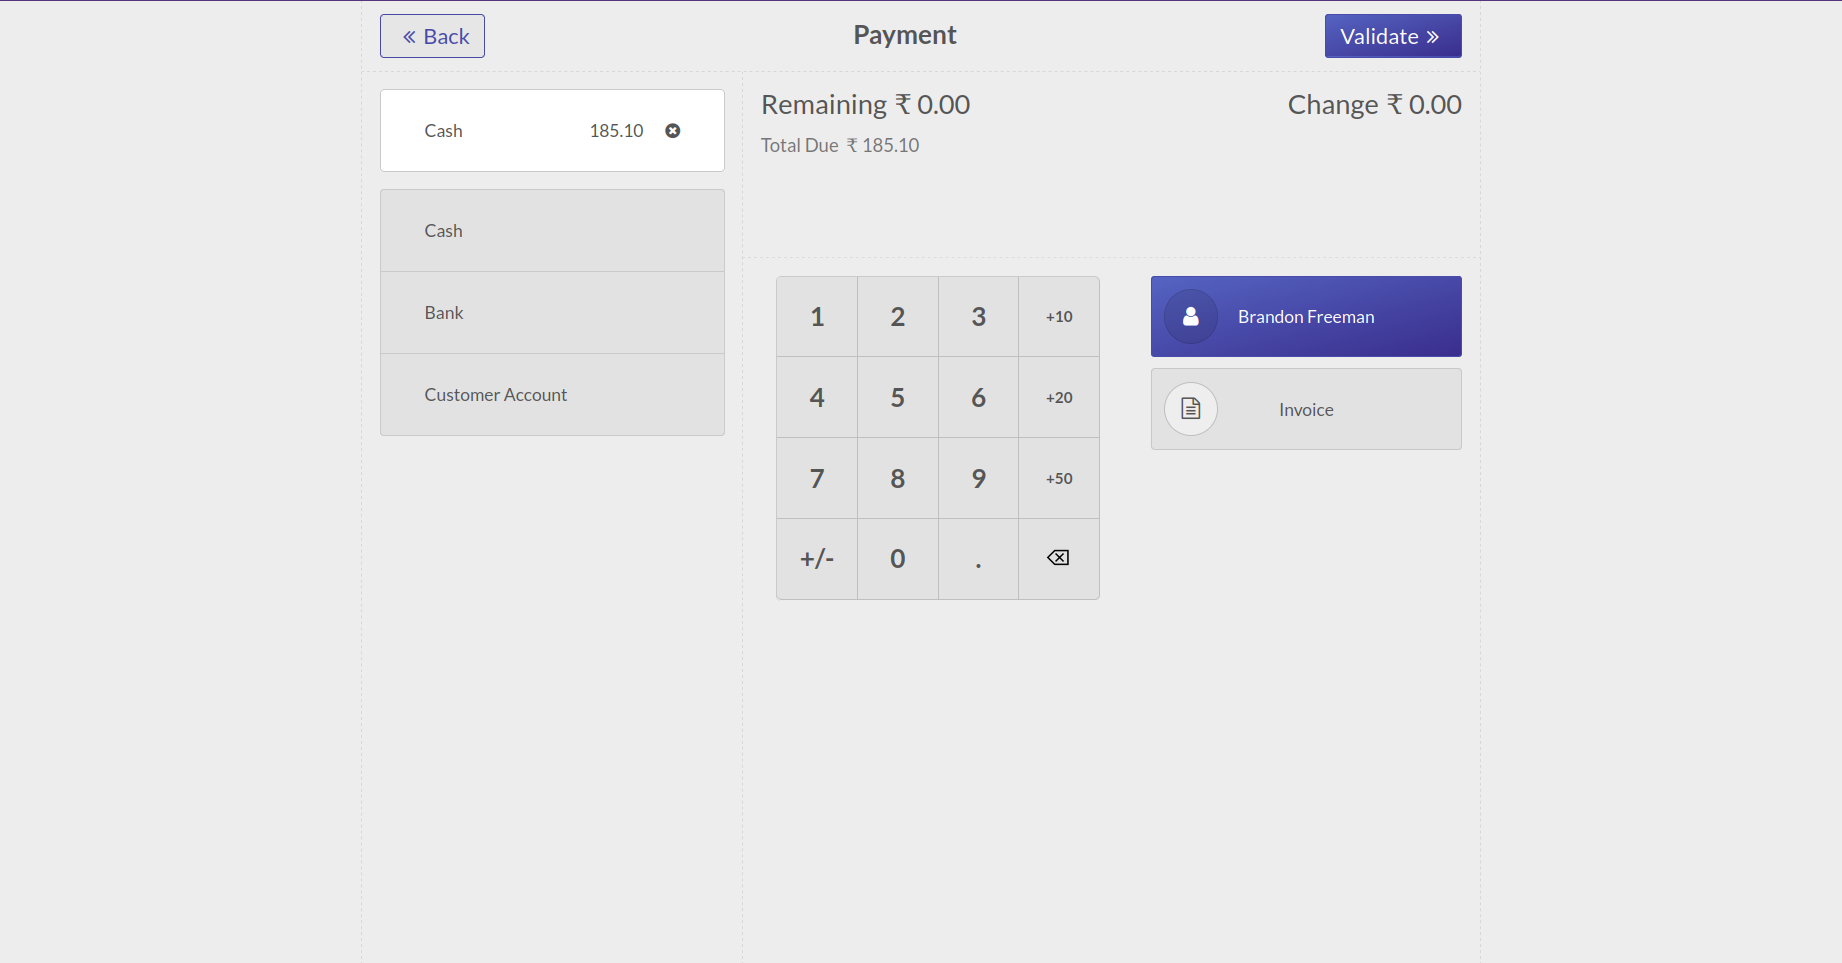1842x963 pixels.
Task: Tap numpad key 9
Action: tap(979, 478)
